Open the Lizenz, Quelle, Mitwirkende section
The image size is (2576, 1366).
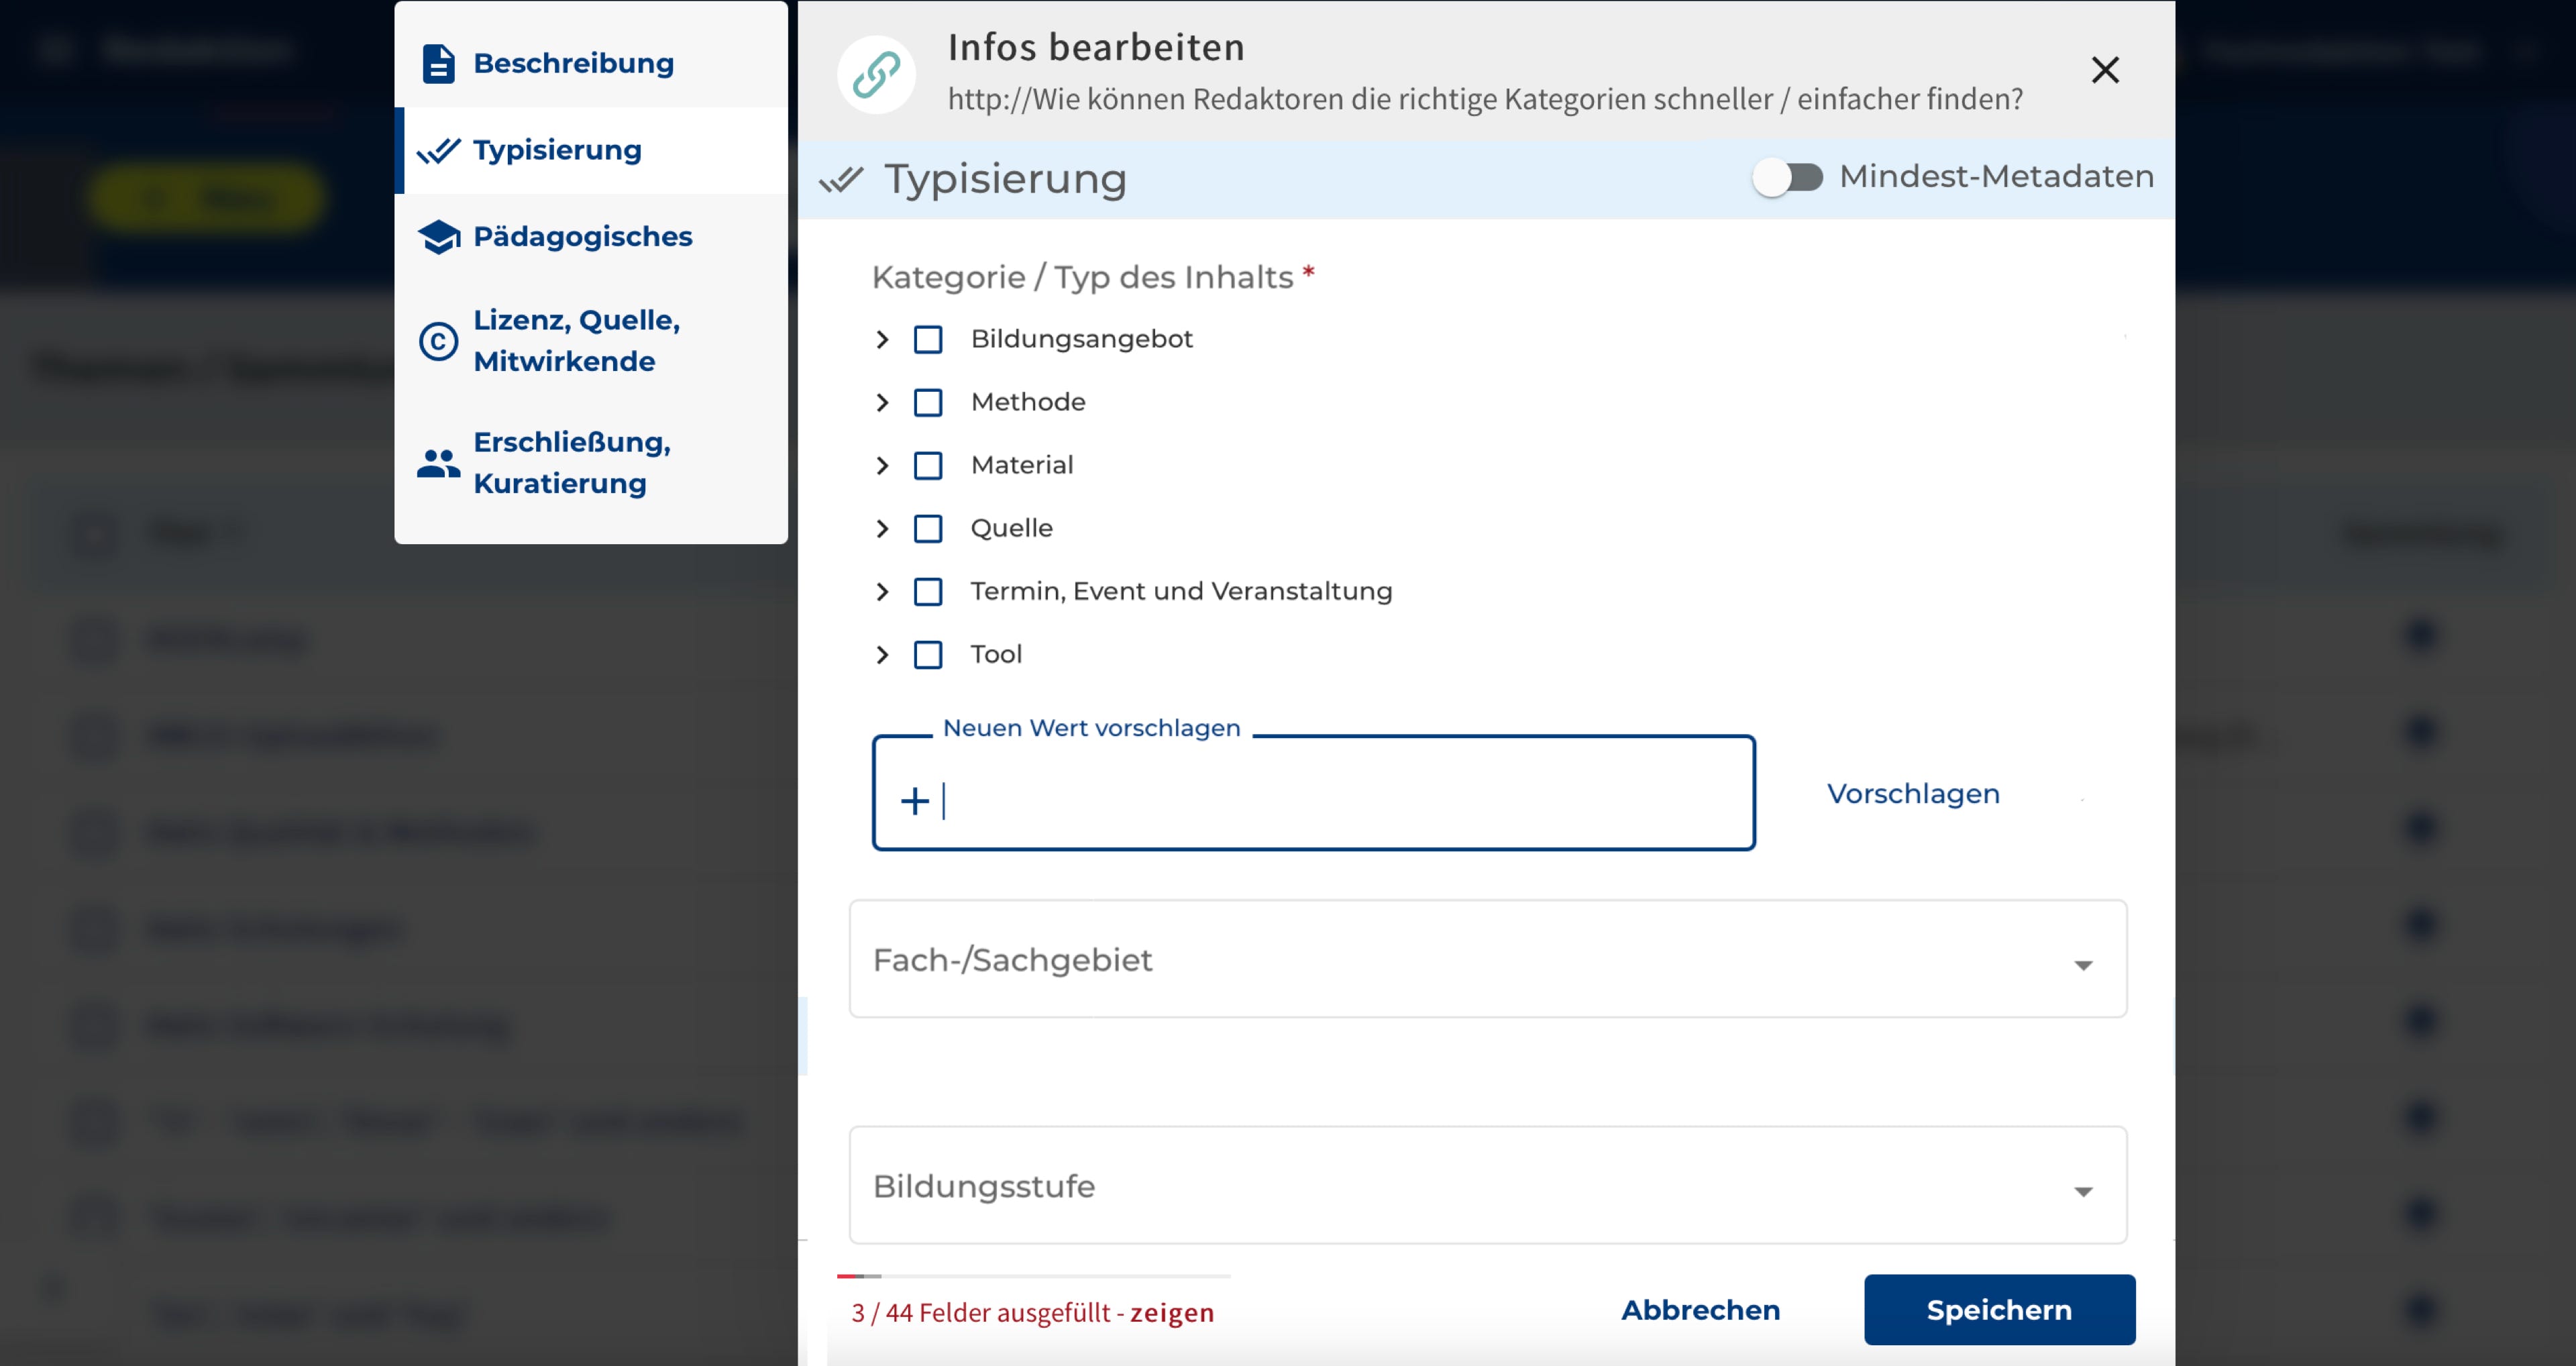pos(576,341)
